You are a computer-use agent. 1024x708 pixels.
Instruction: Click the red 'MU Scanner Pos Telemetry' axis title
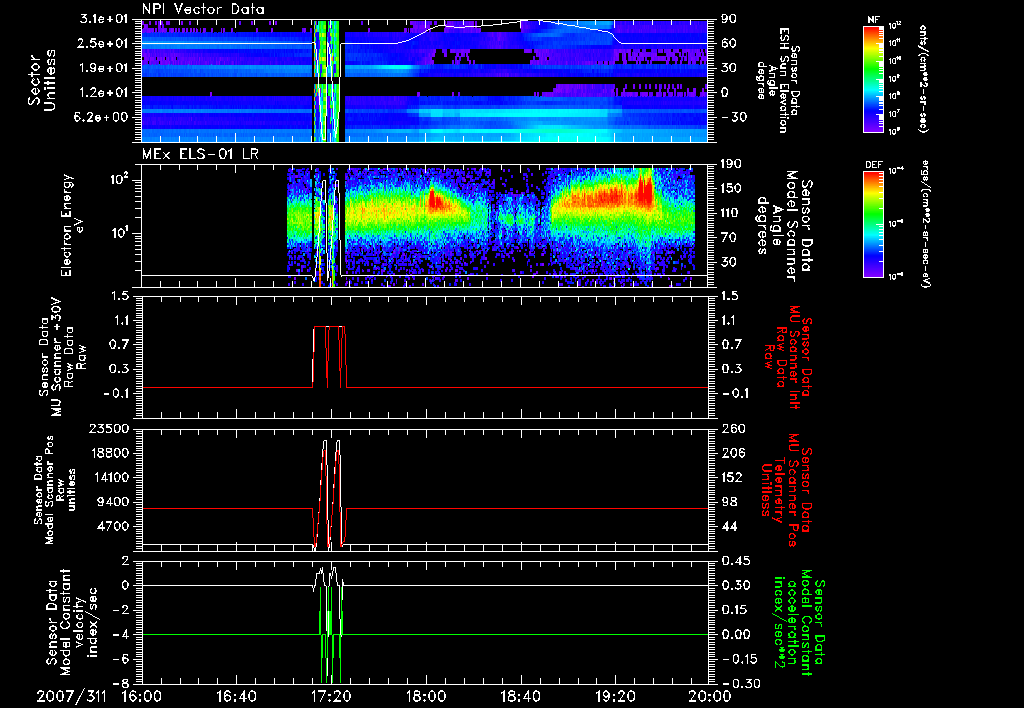coord(786,491)
